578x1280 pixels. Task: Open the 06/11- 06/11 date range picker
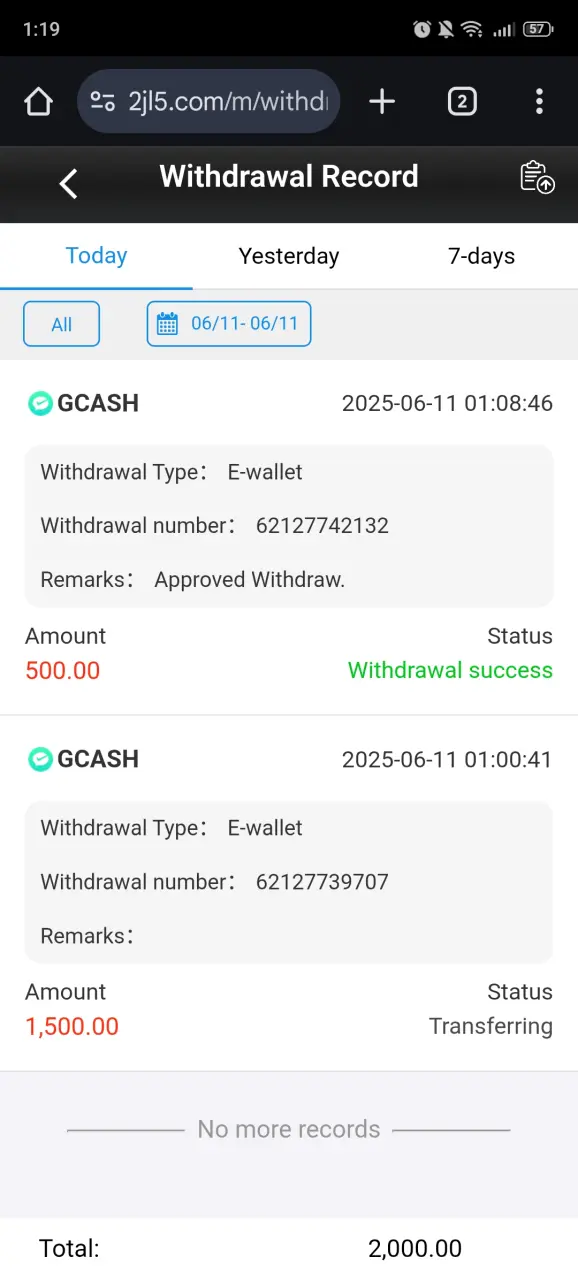point(229,324)
